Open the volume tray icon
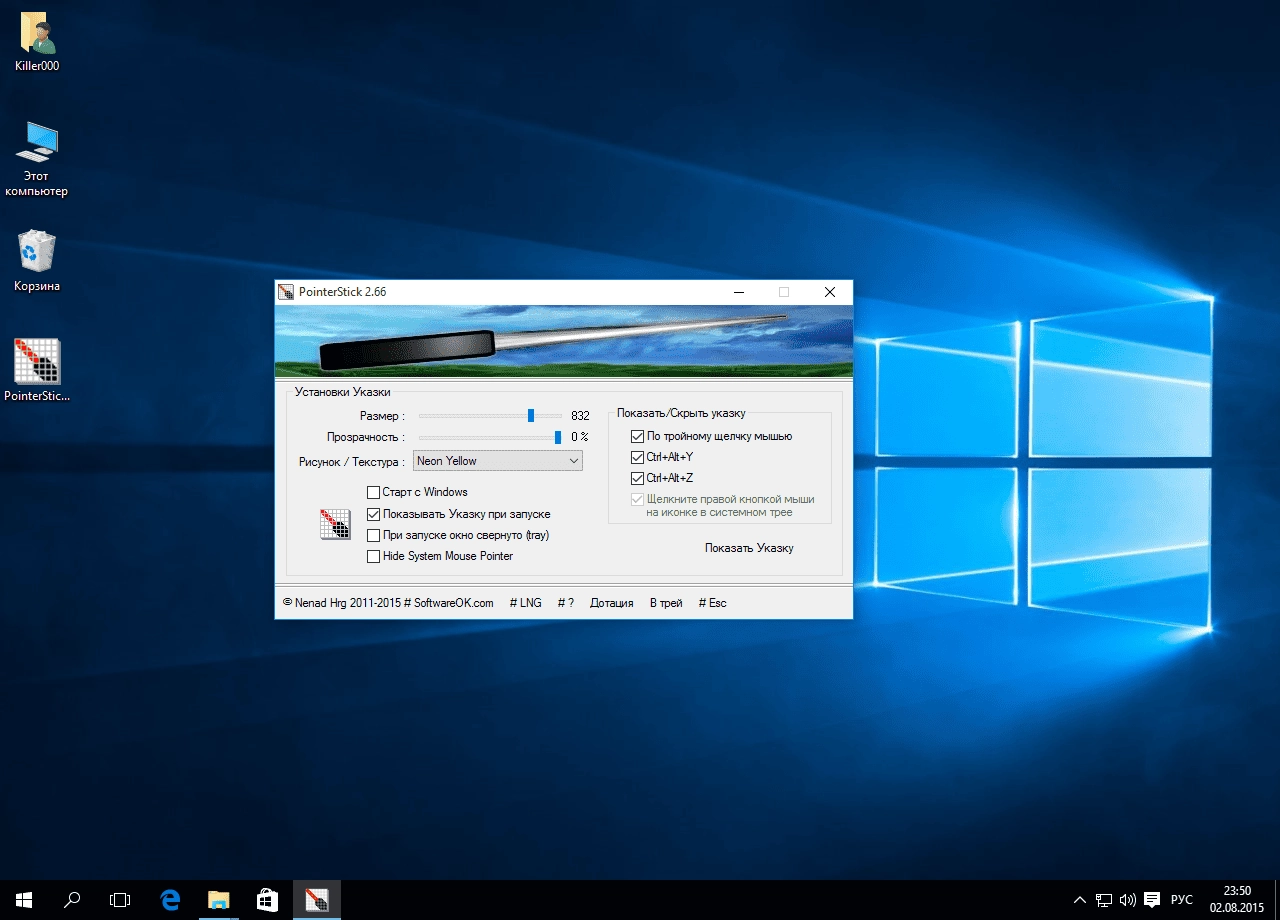1280x920 pixels. 1128,900
